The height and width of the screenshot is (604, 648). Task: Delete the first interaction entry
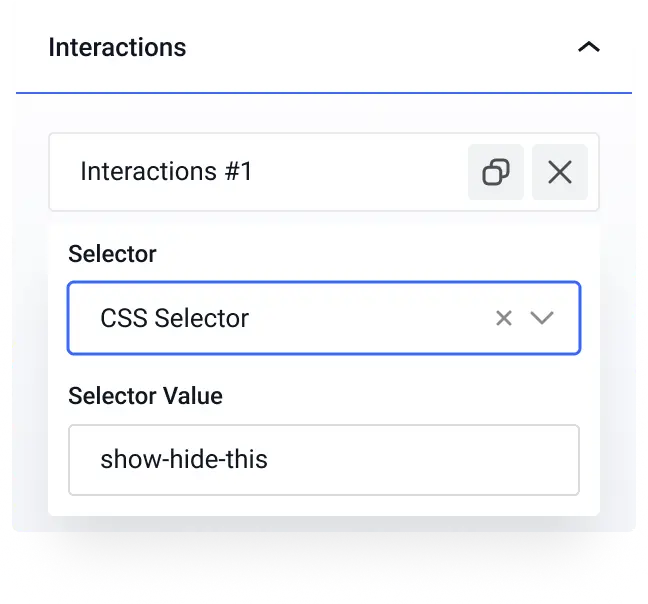click(560, 172)
